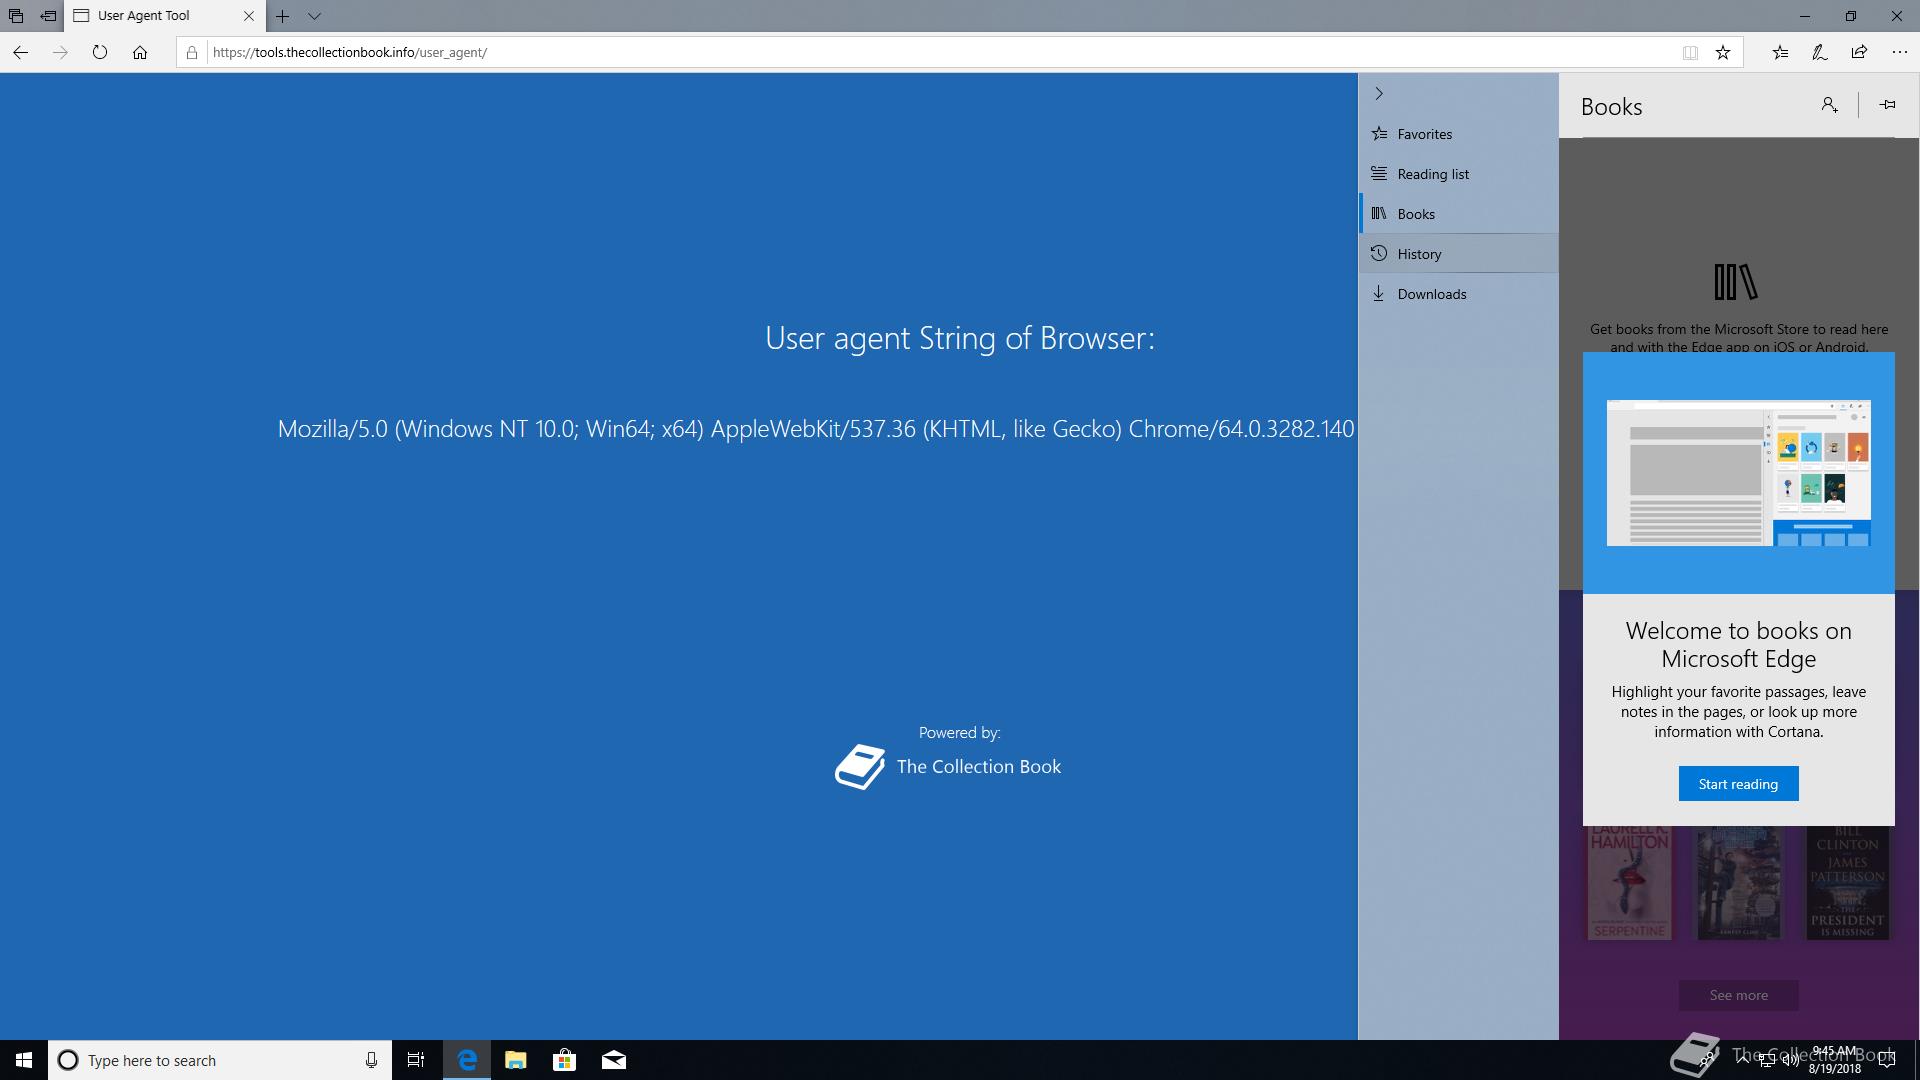Viewport: 1920px width, 1080px height.
Task: Open Microsoft Store from taskbar
Action: pyautogui.click(x=565, y=1060)
